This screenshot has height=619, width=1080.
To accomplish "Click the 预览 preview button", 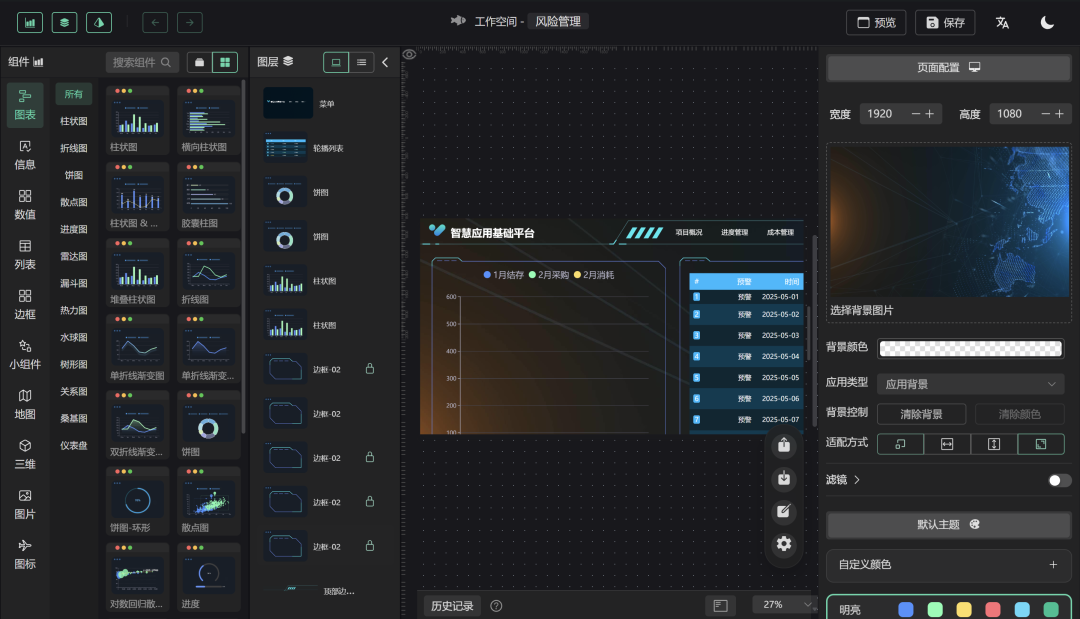I will pyautogui.click(x=876, y=23).
